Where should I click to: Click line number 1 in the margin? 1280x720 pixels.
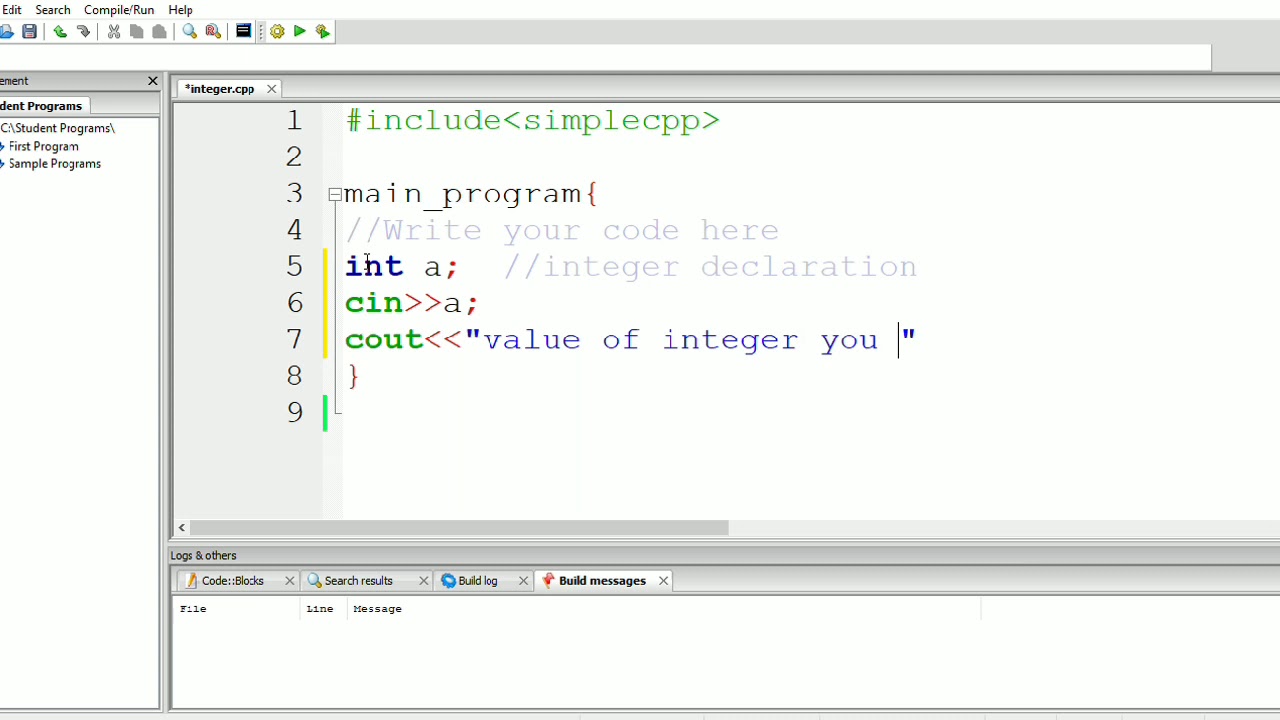point(294,121)
